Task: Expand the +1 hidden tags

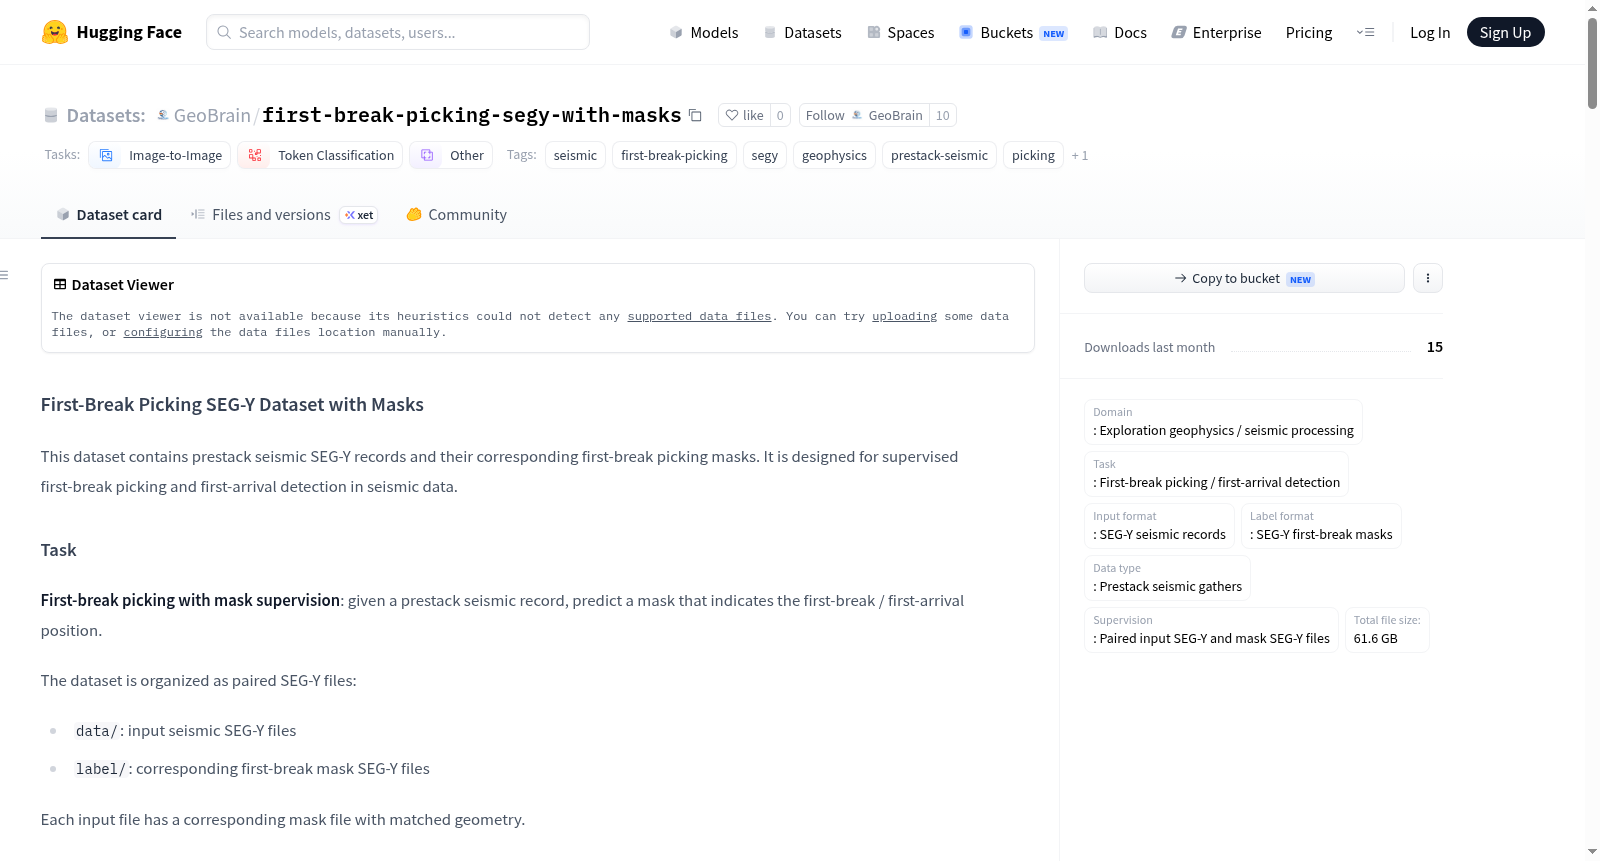Action: click(x=1079, y=155)
